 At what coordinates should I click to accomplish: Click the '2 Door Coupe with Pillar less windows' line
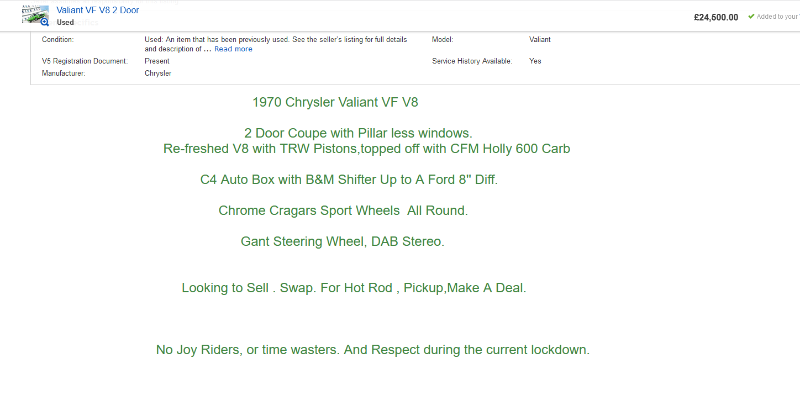point(358,133)
